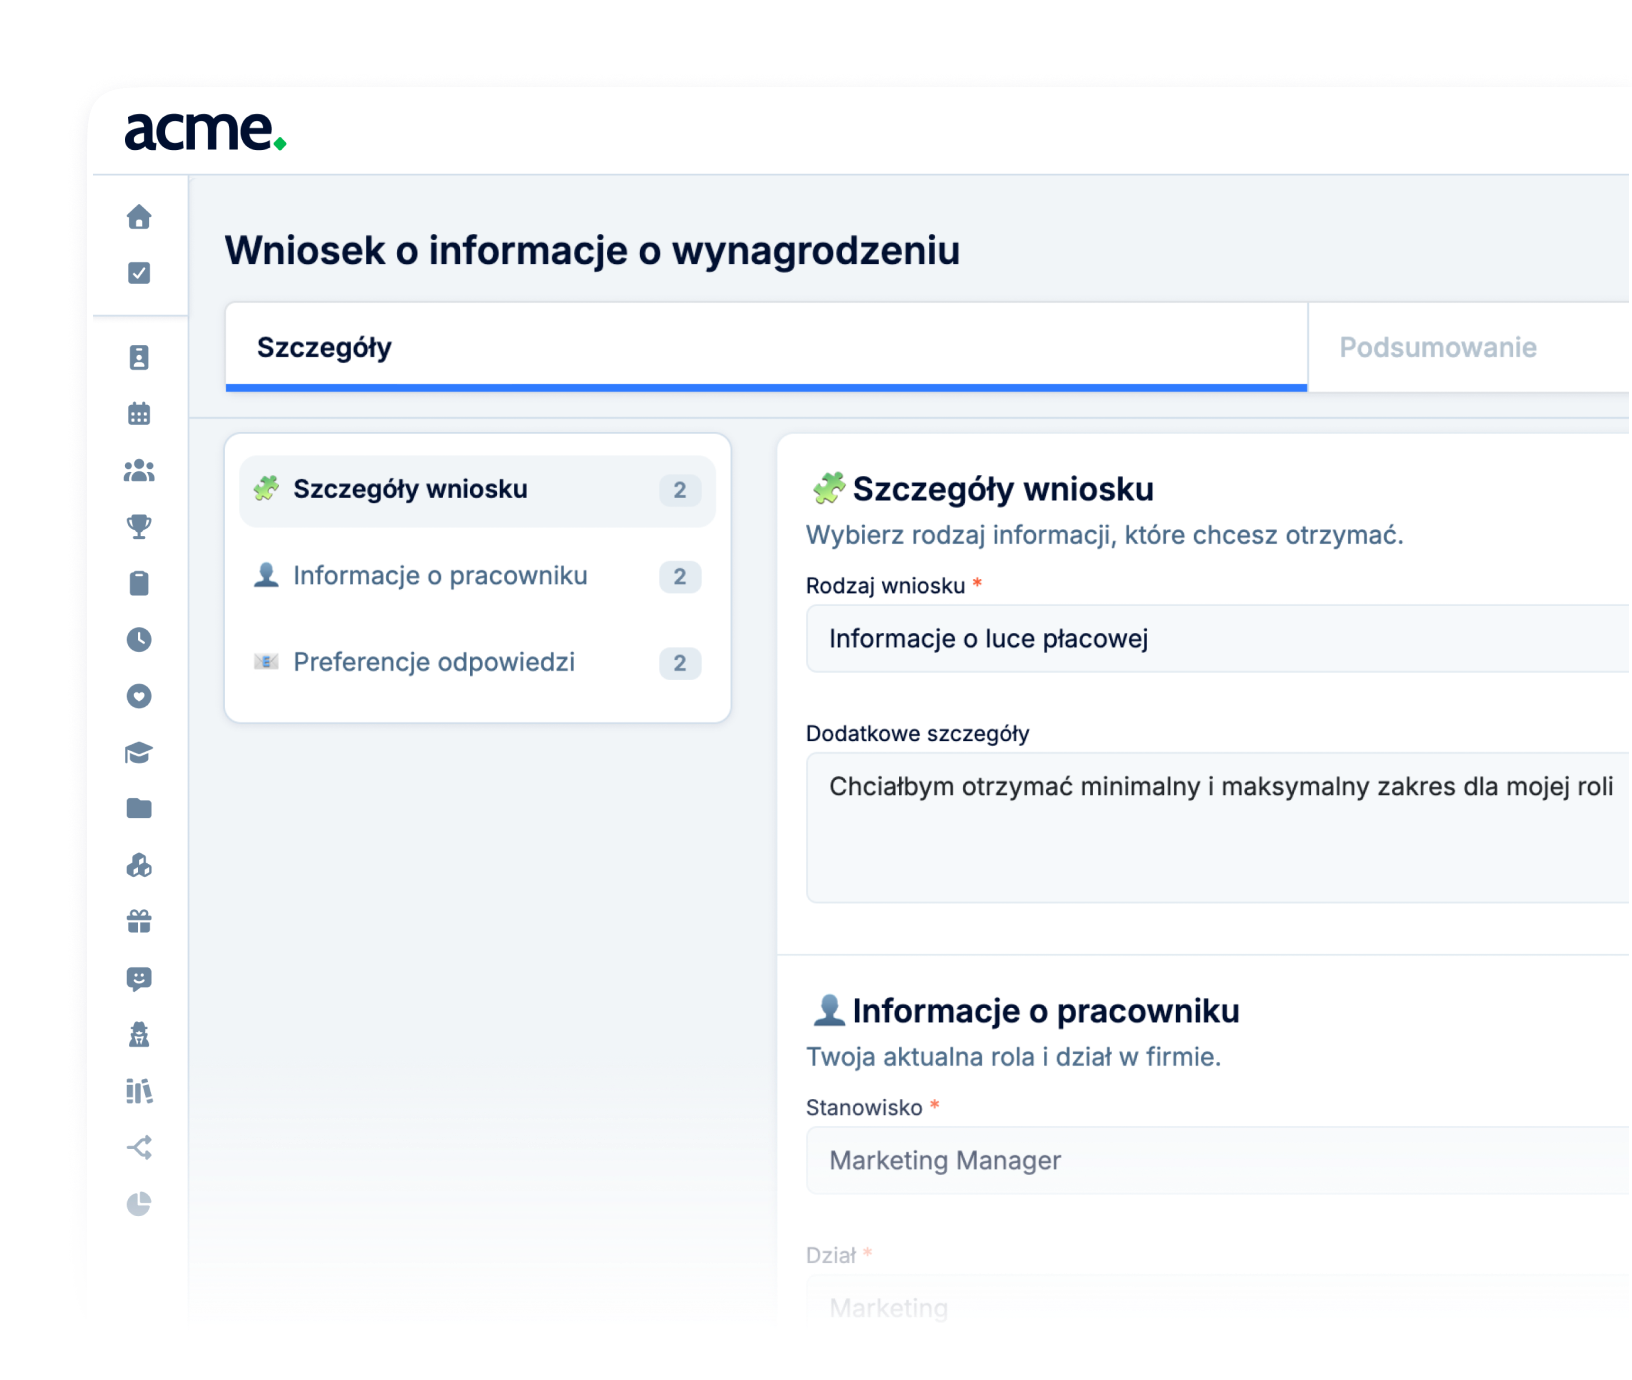Open the Preferencje odpowiedzi section

pyautogui.click(x=433, y=662)
